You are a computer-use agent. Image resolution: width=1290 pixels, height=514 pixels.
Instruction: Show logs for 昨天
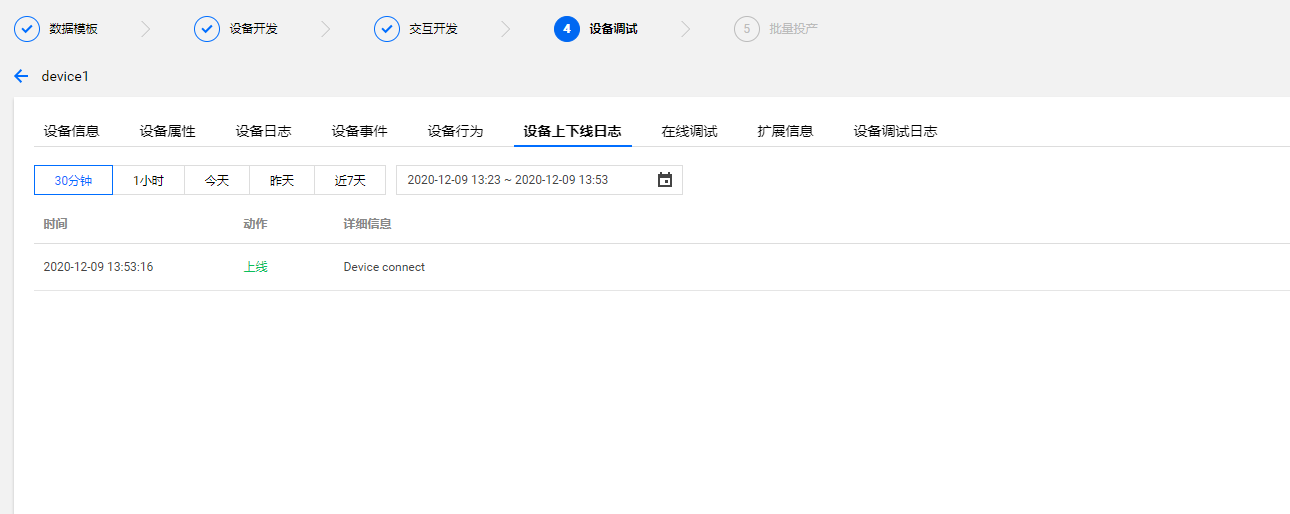282,180
